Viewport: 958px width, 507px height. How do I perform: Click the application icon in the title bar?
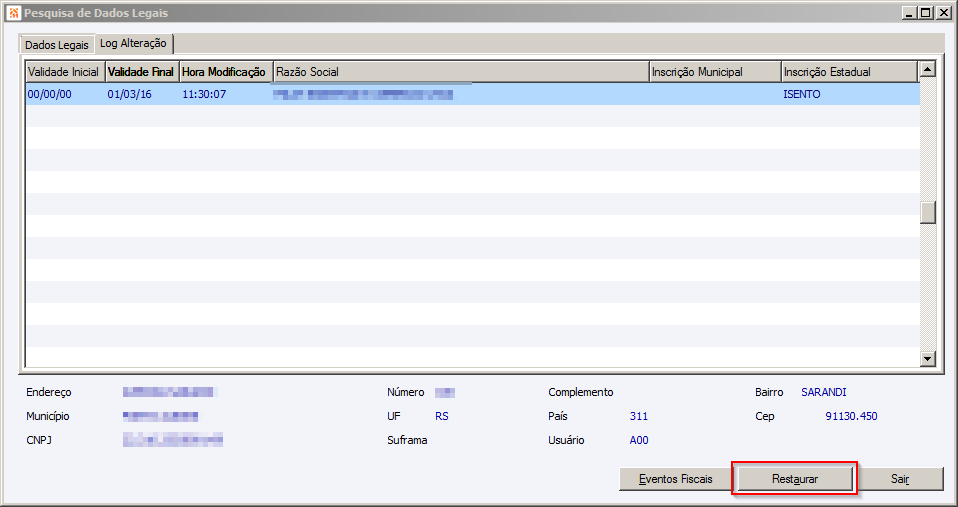tap(14, 13)
